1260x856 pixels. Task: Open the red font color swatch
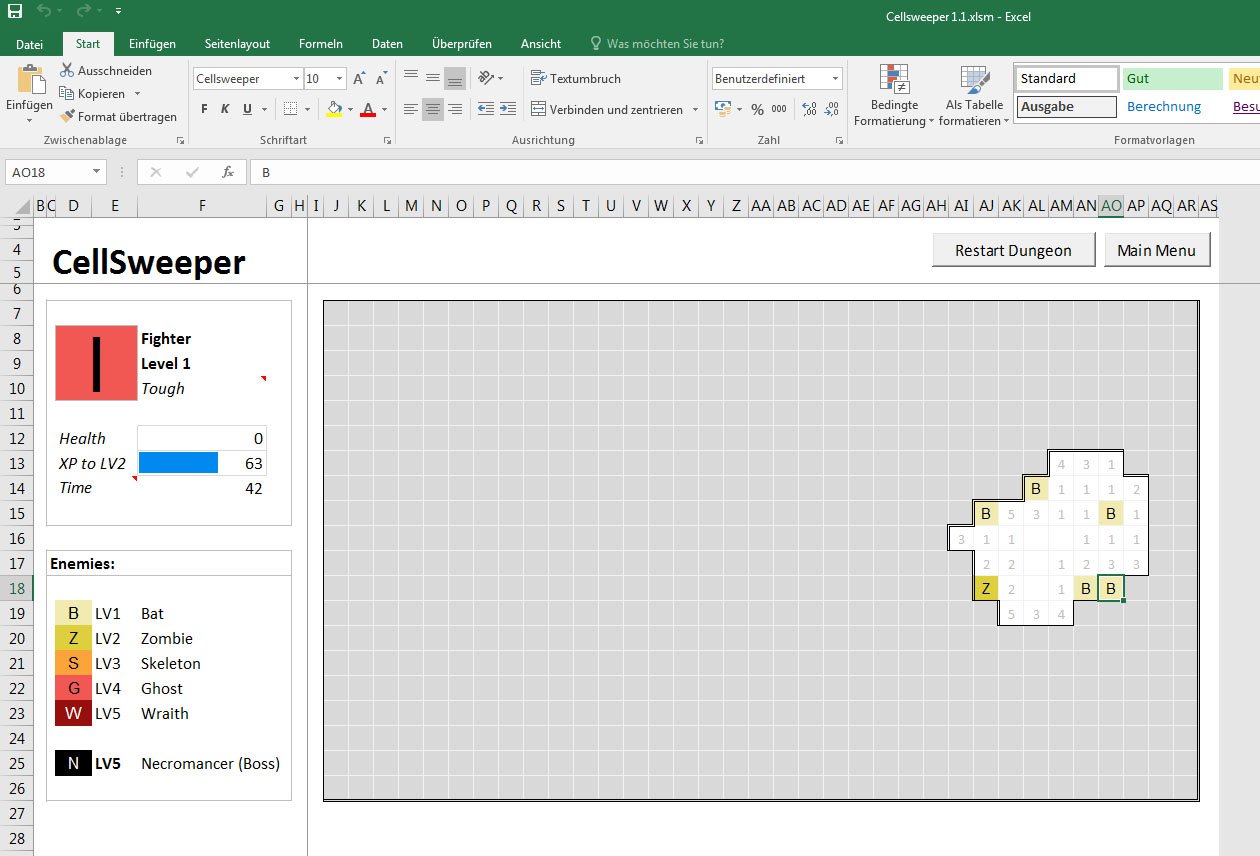[368, 109]
